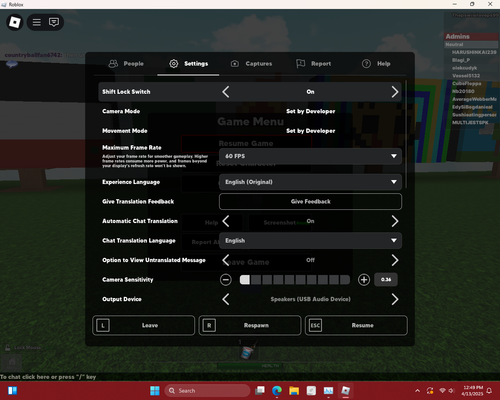Click first segment of Camera Sensitivity slider

click(245, 280)
